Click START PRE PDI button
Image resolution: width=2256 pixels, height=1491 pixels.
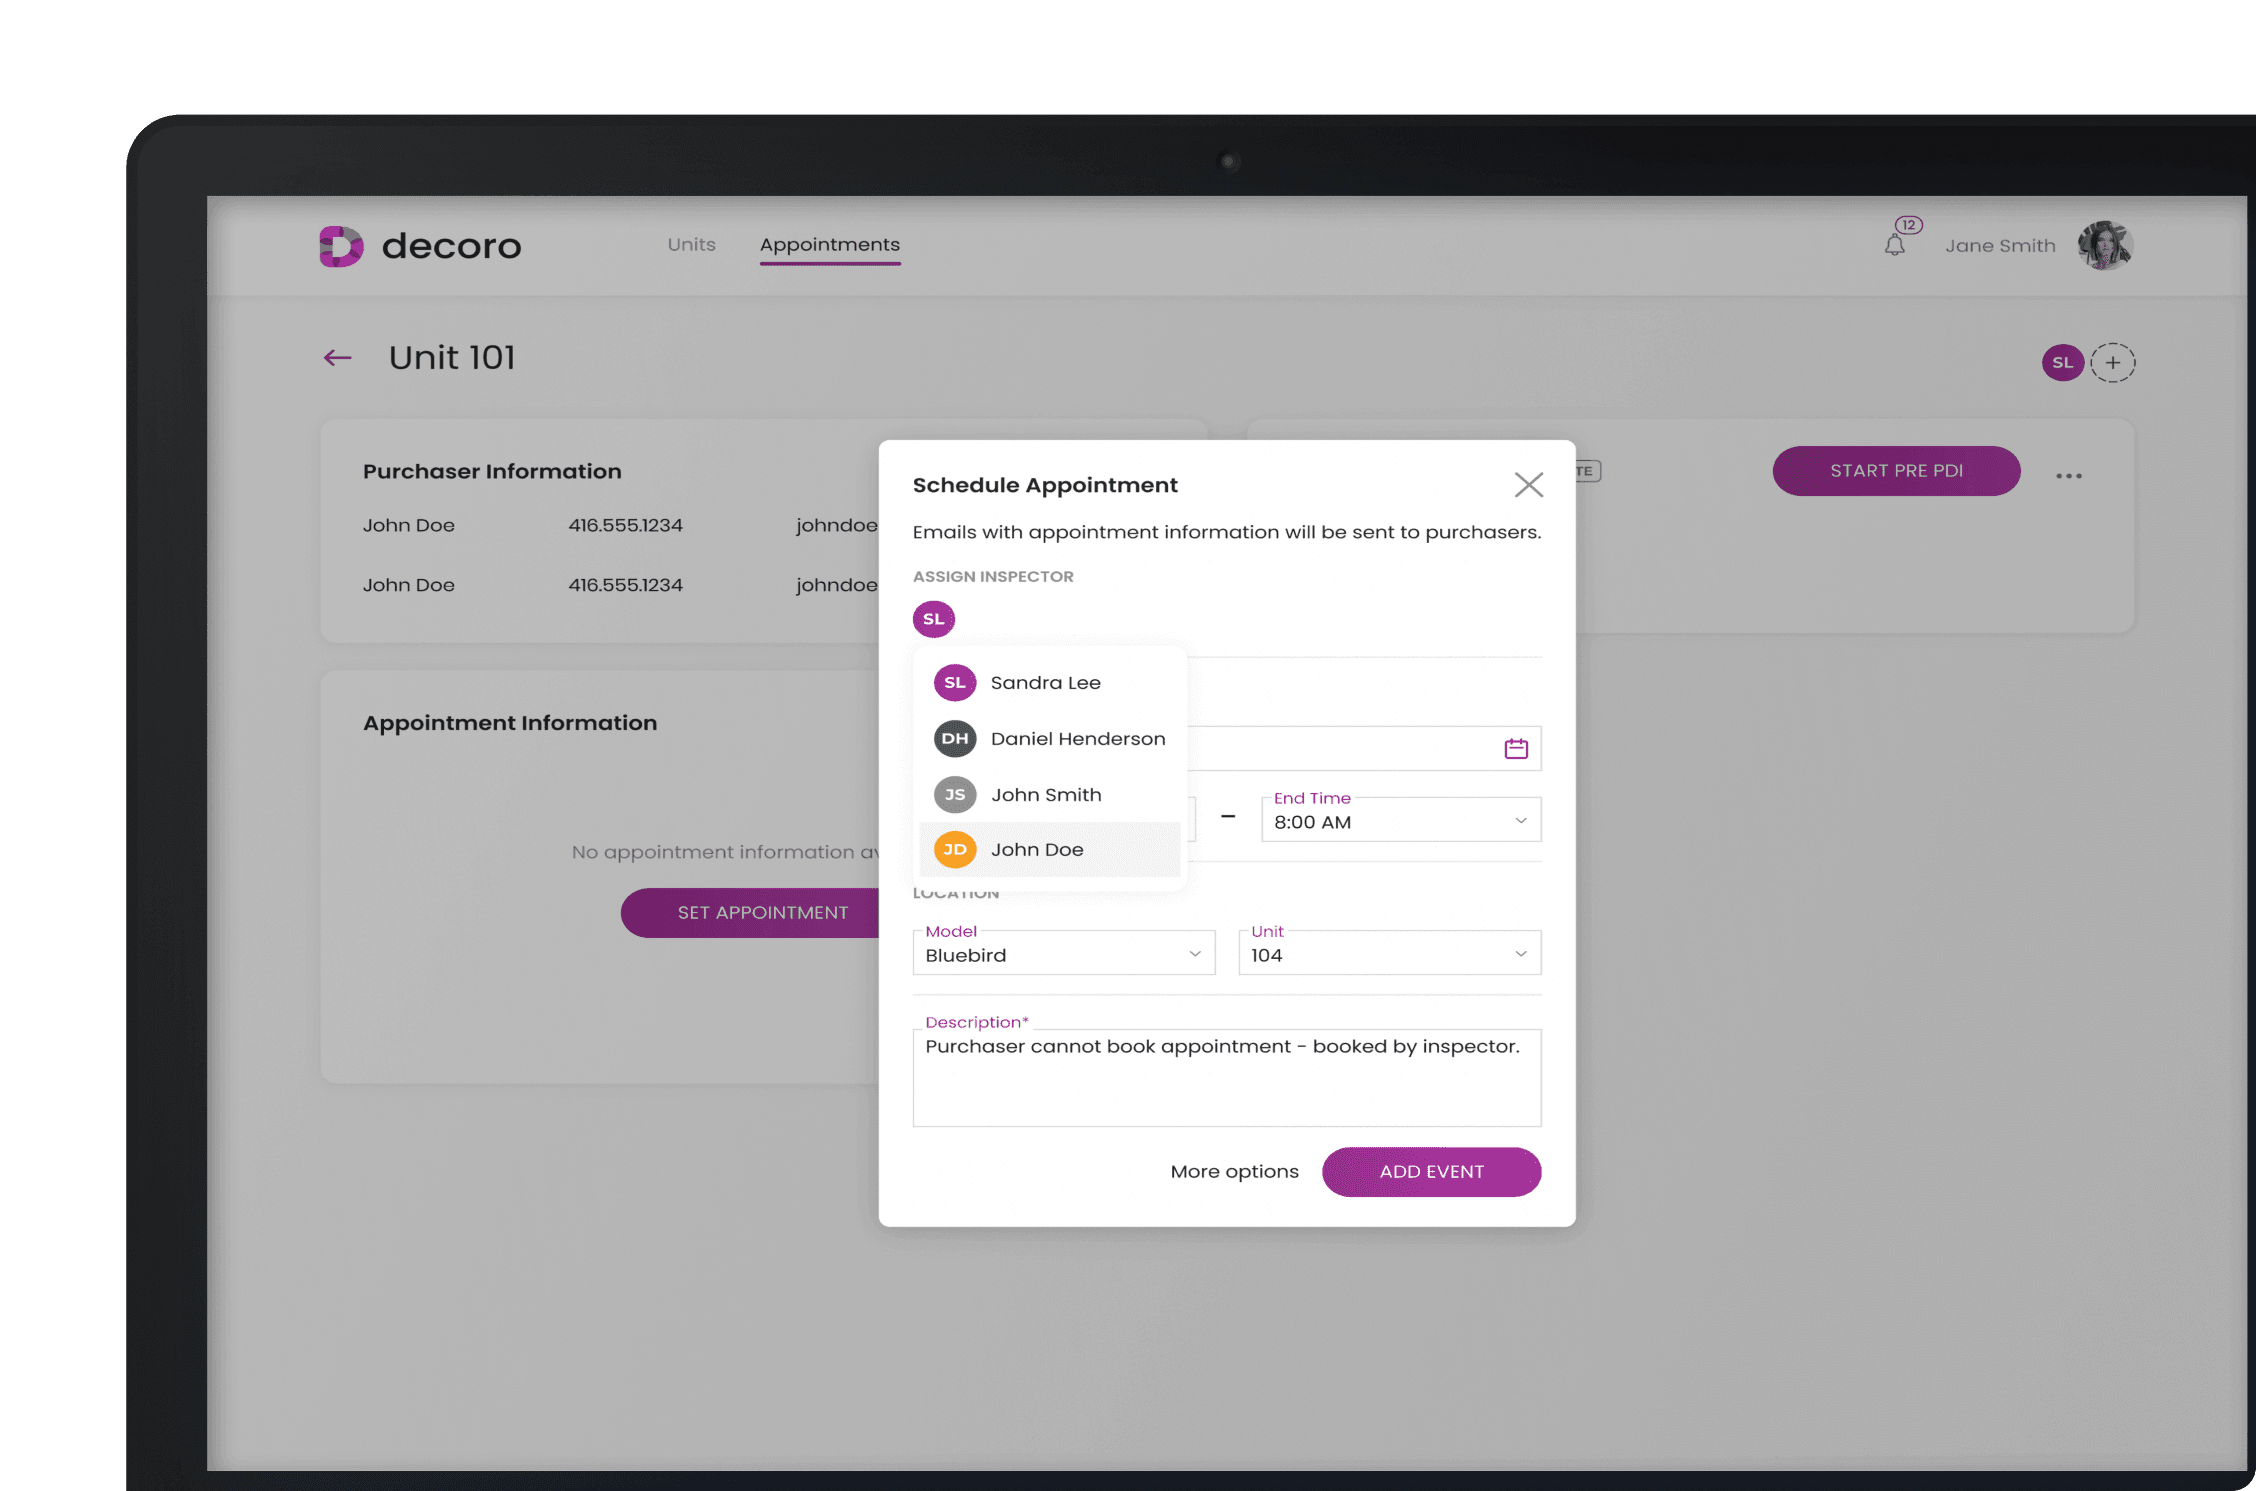(x=1896, y=471)
